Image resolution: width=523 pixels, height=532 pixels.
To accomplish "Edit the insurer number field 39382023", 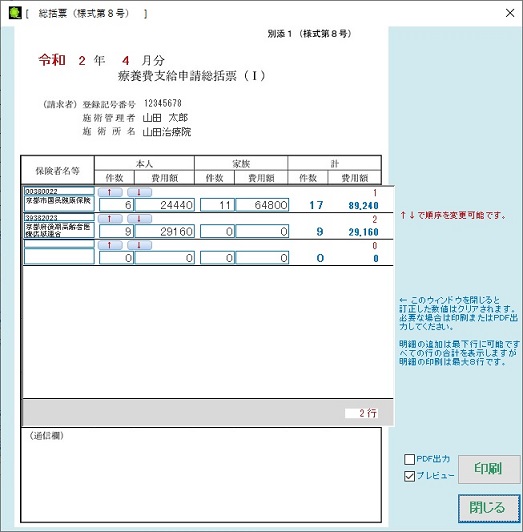I will pos(59,217).
